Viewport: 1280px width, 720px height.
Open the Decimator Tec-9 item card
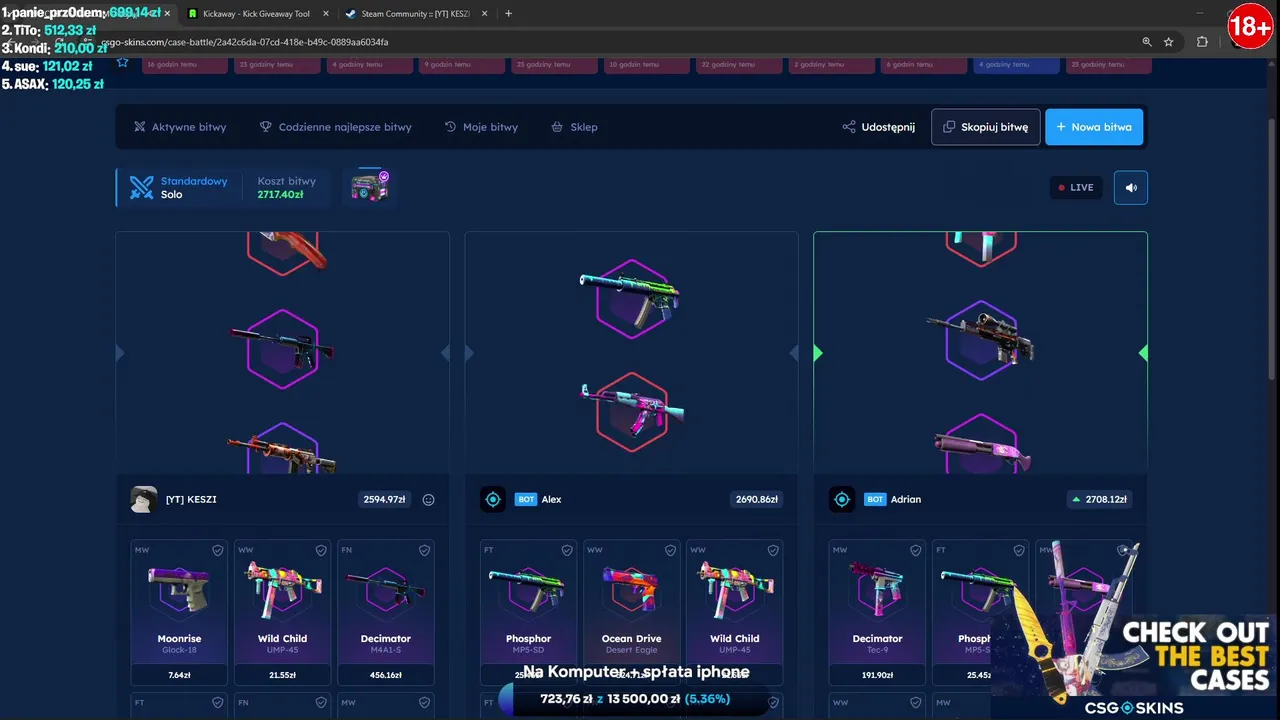[877, 612]
